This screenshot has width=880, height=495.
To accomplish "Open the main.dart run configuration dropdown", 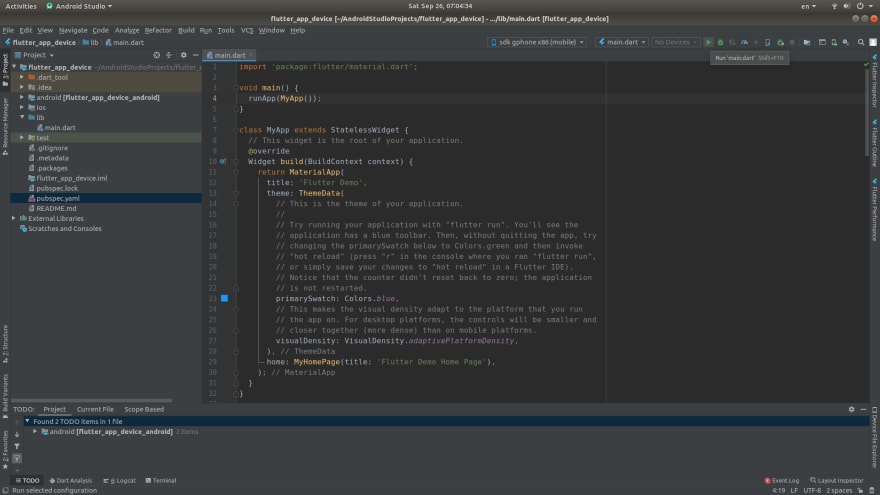I will 622,43.
